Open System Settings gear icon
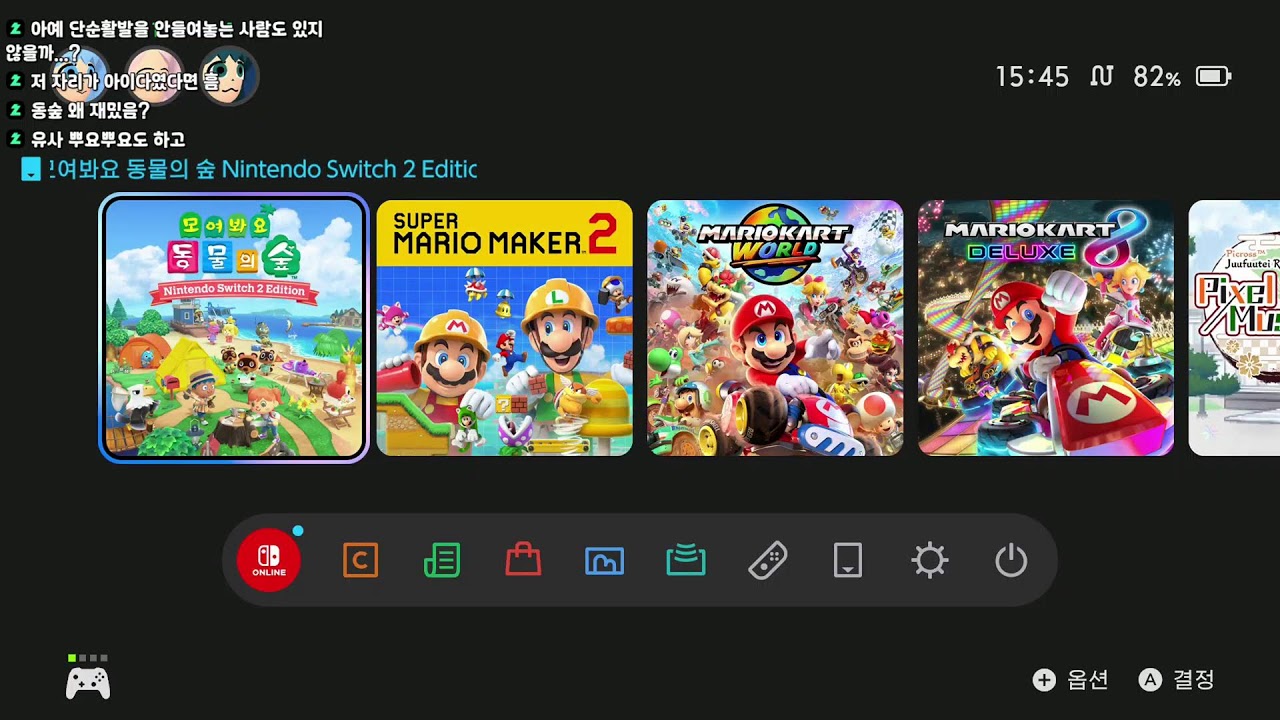Image resolution: width=1280 pixels, height=720 pixels. (930, 560)
